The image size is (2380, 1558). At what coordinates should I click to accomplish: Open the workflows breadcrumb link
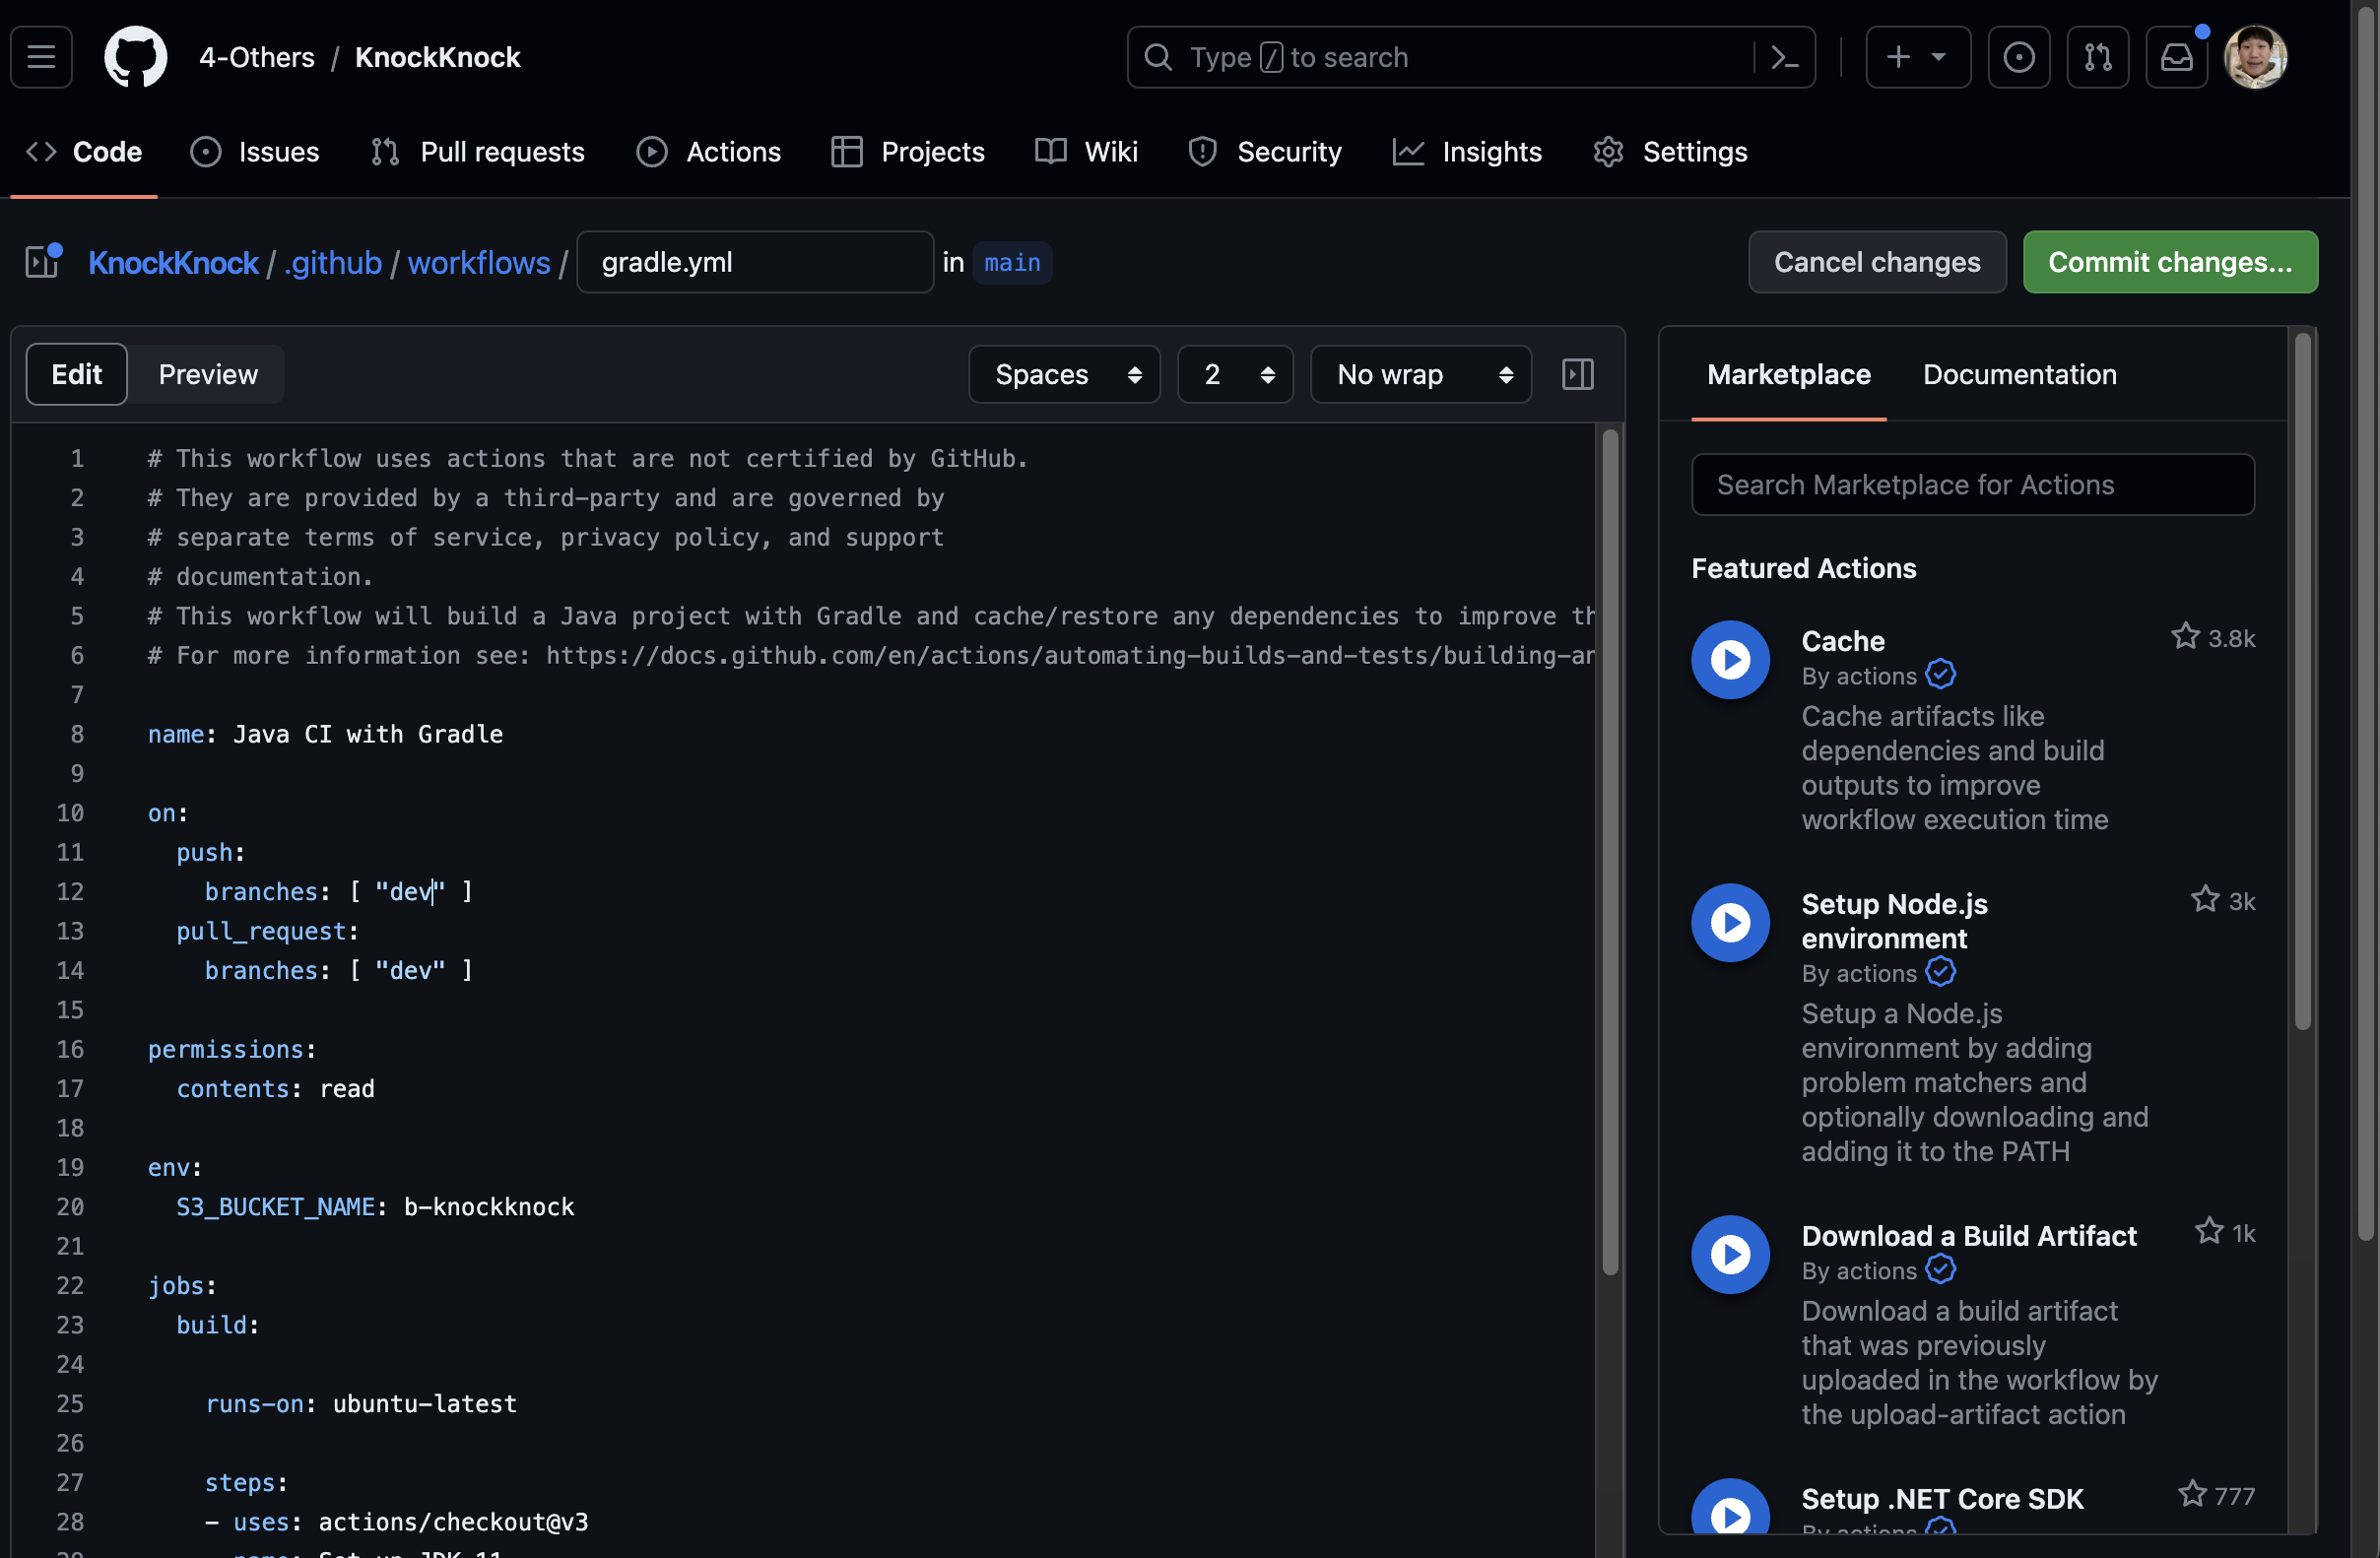478,262
